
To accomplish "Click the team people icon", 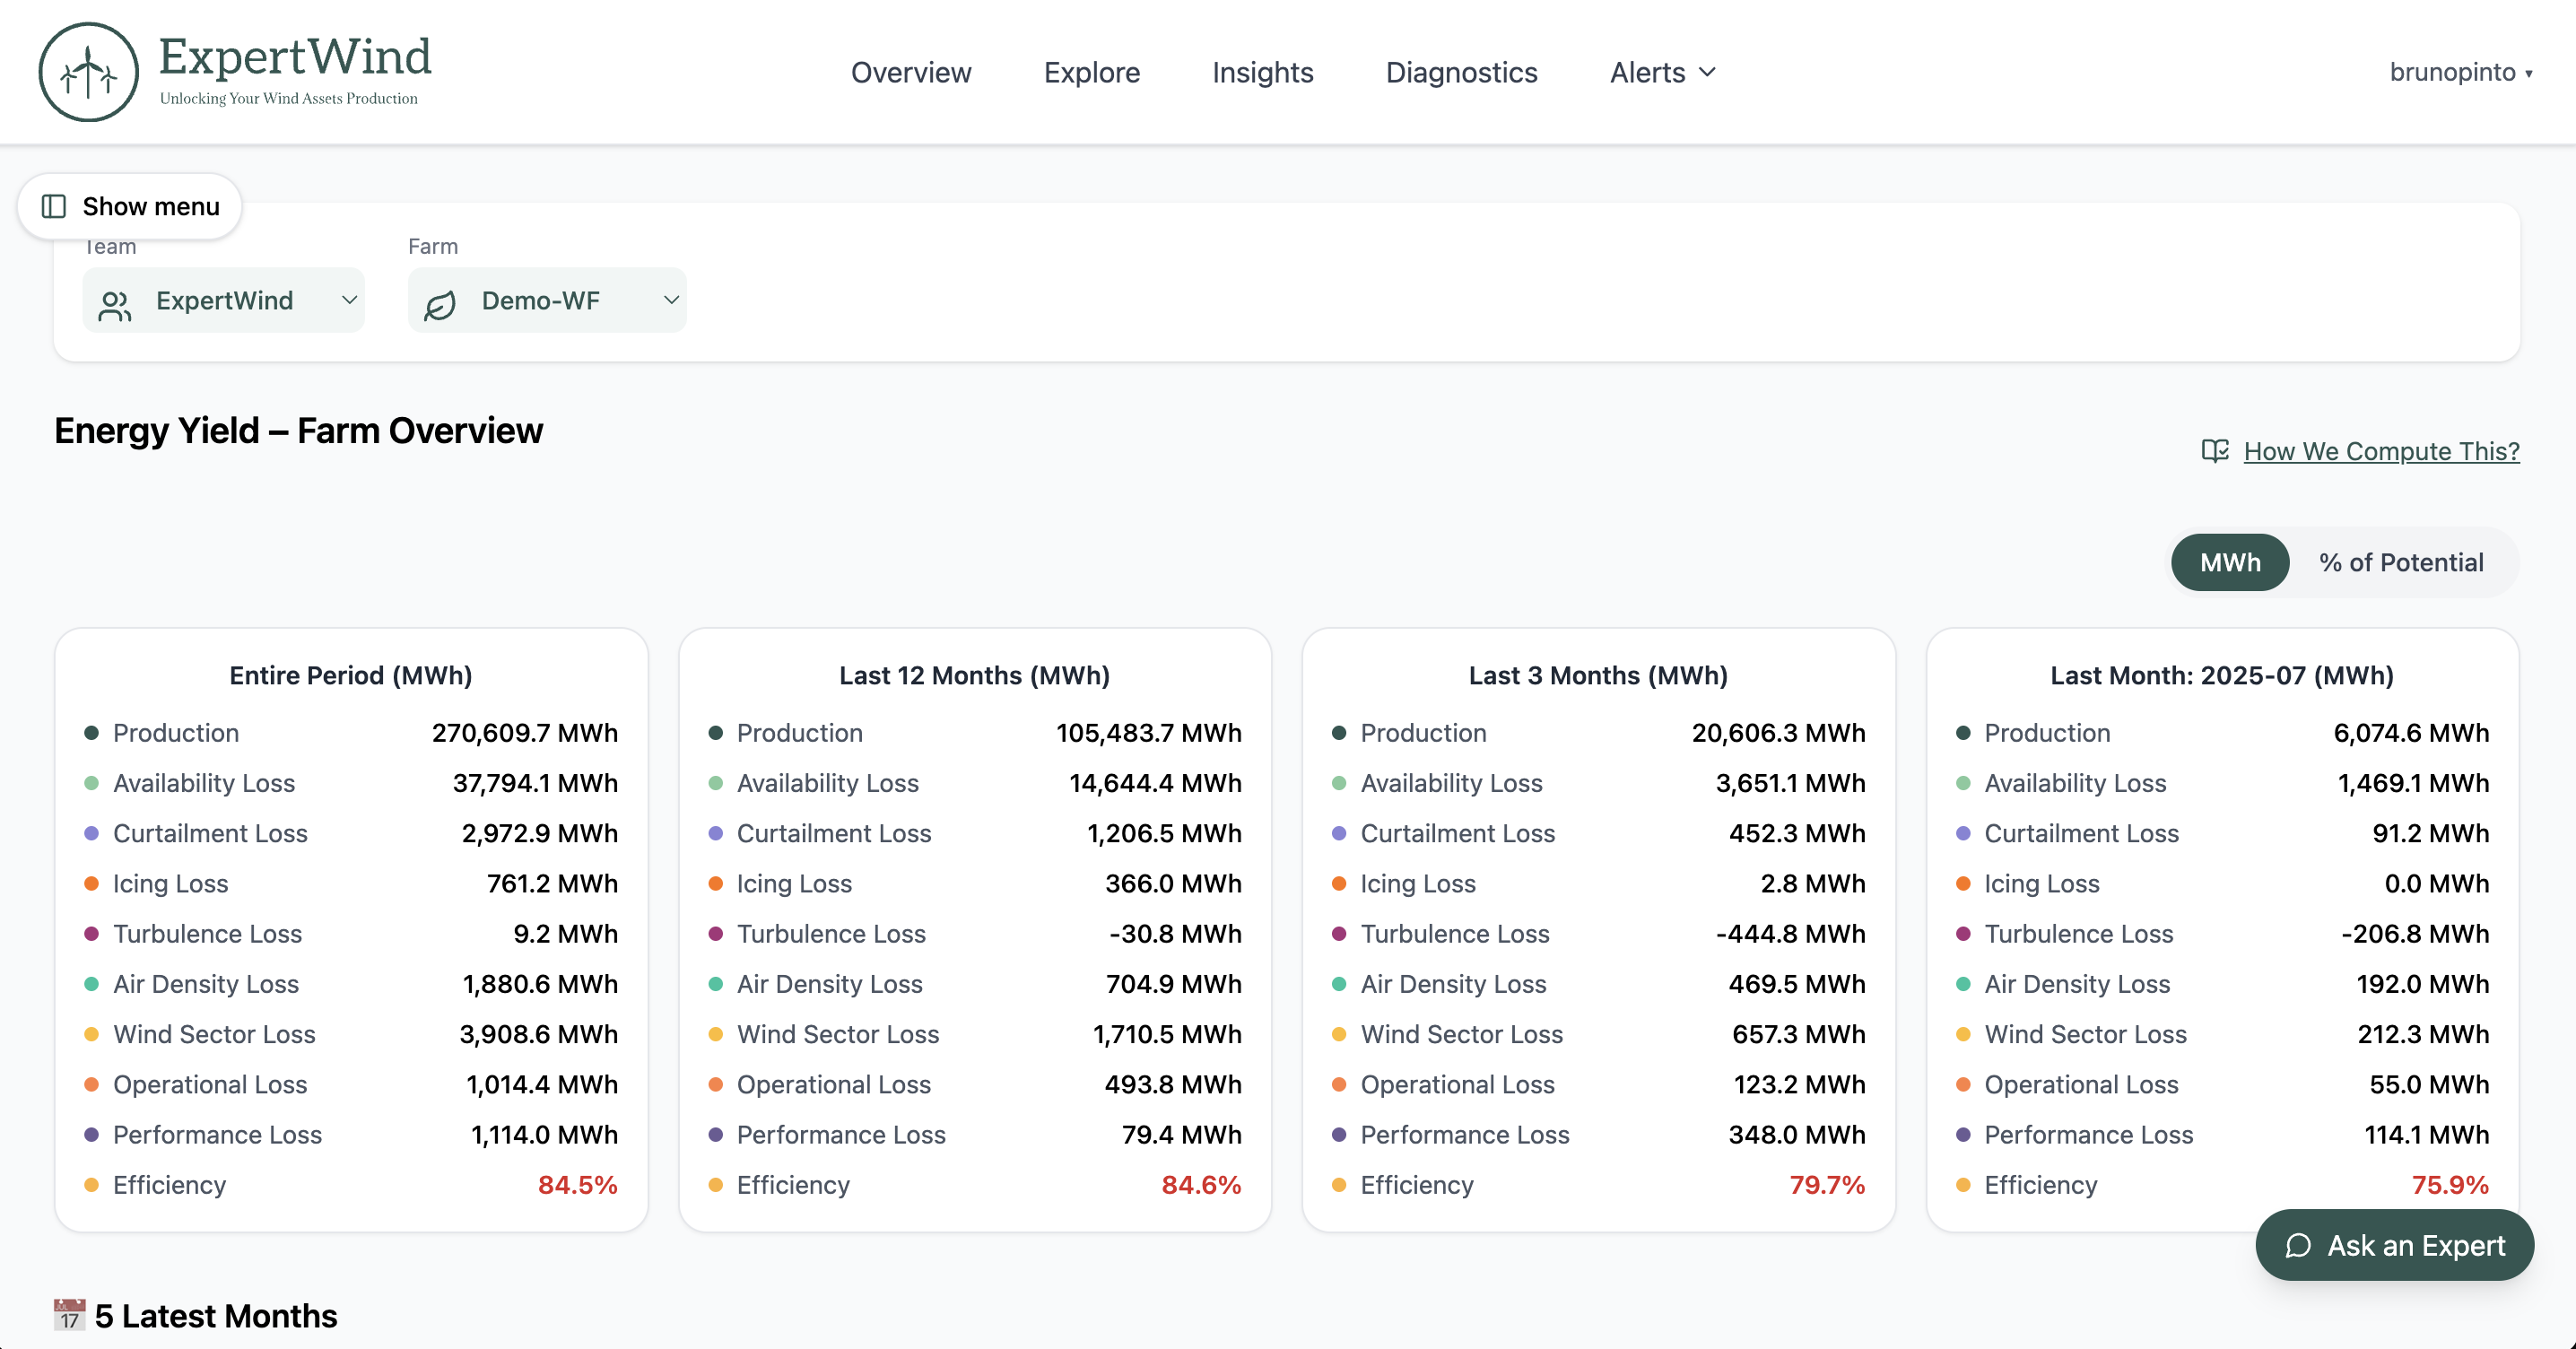I will tap(115, 305).
